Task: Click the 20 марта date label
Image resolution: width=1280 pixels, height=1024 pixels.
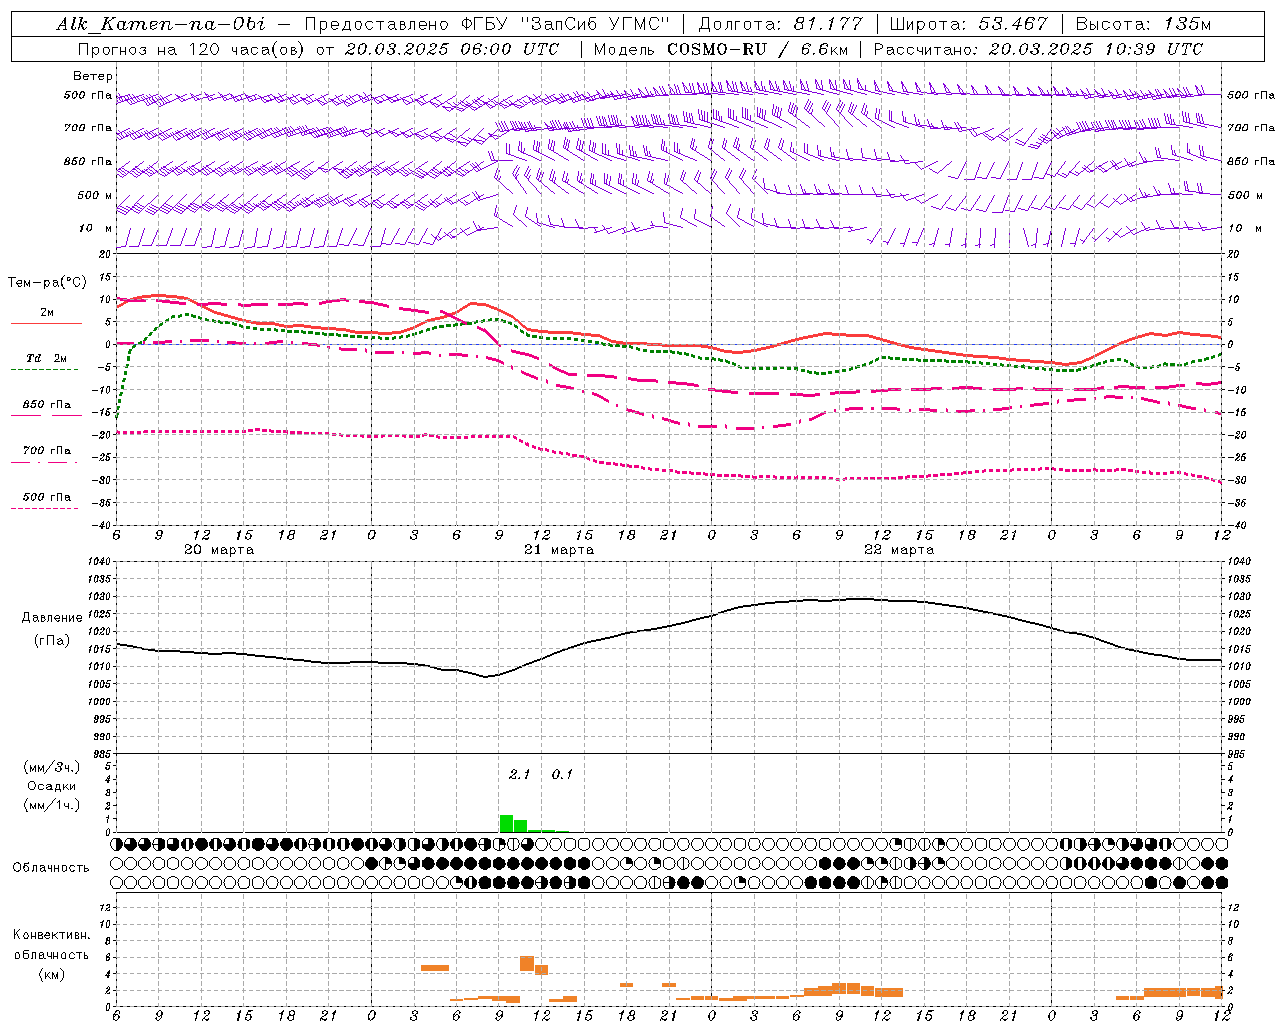Action: [219, 549]
